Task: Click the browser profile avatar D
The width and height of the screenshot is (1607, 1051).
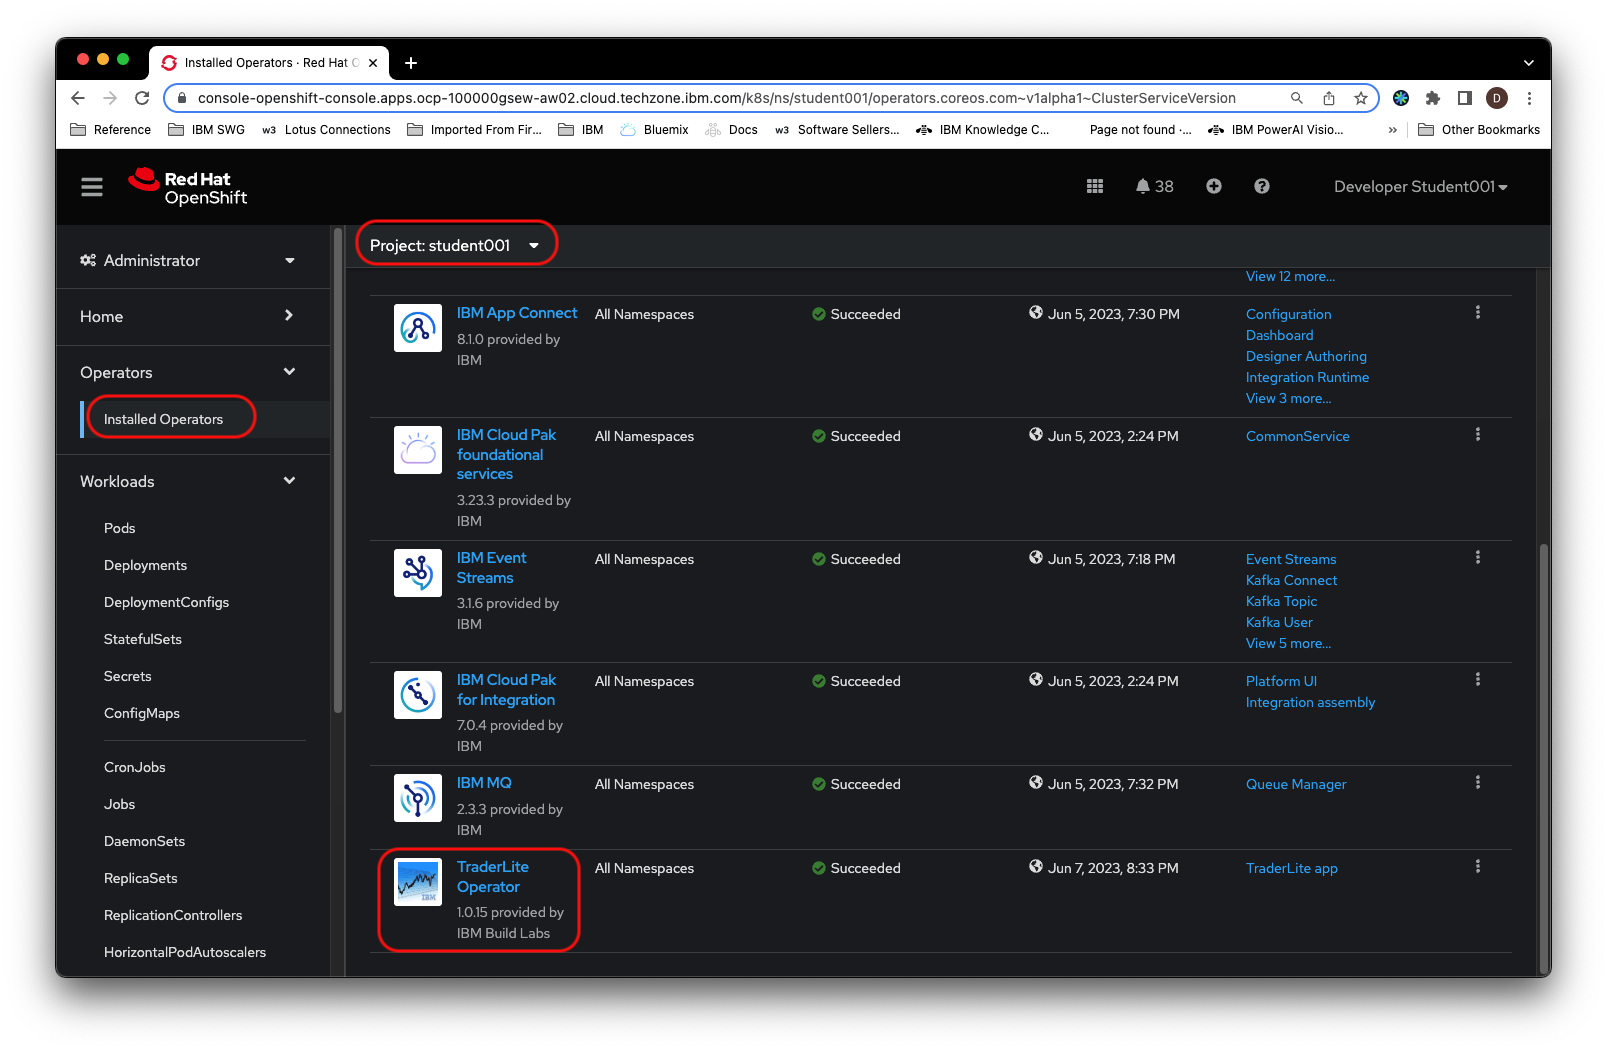Action: (1497, 98)
